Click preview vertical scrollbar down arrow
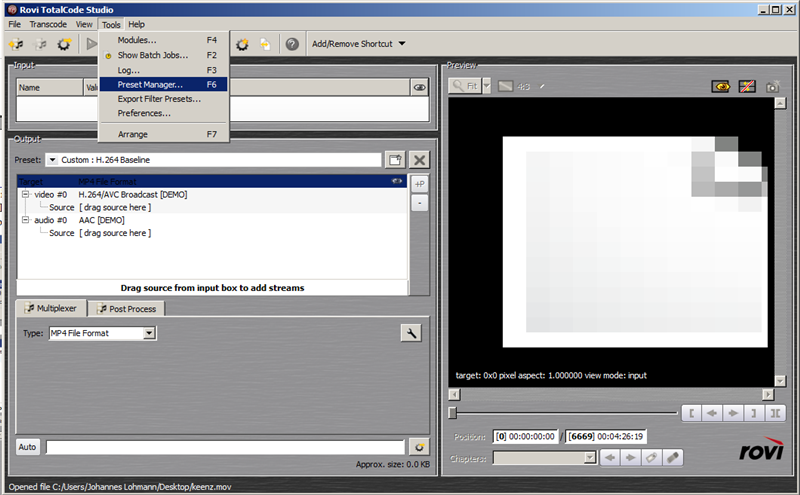 point(780,381)
